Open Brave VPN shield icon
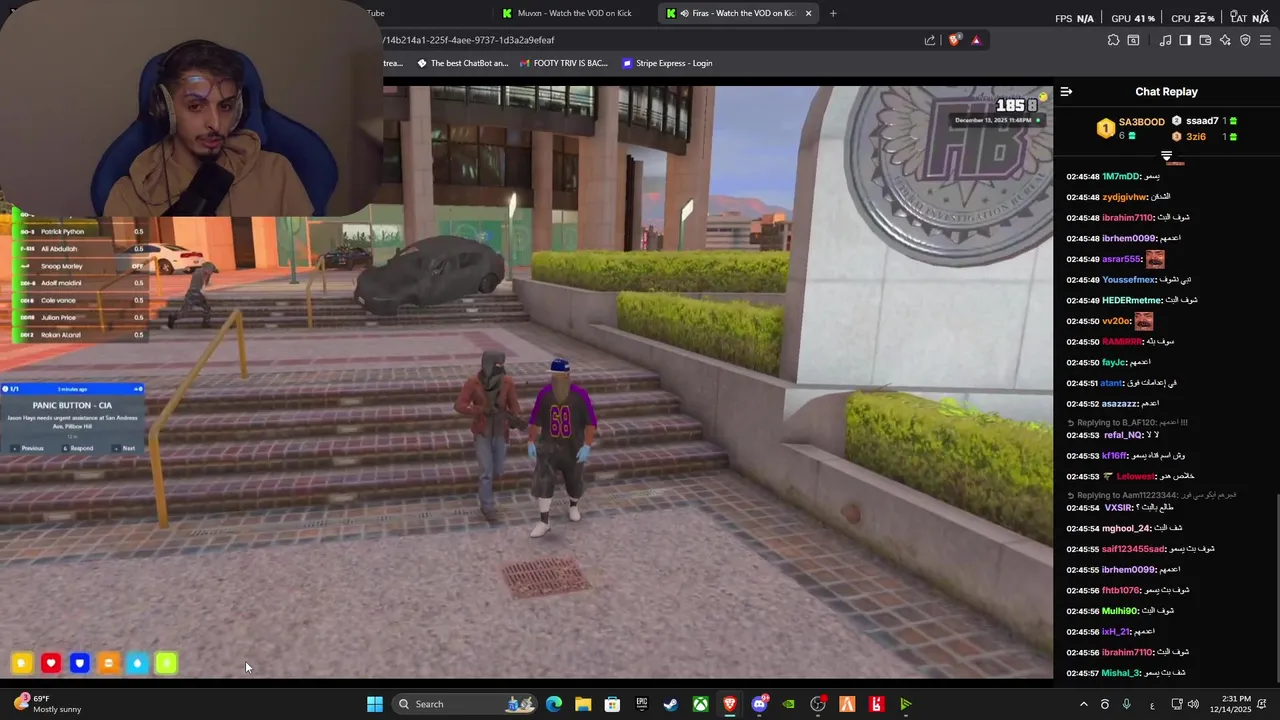1280x720 pixels. (x=1245, y=40)
